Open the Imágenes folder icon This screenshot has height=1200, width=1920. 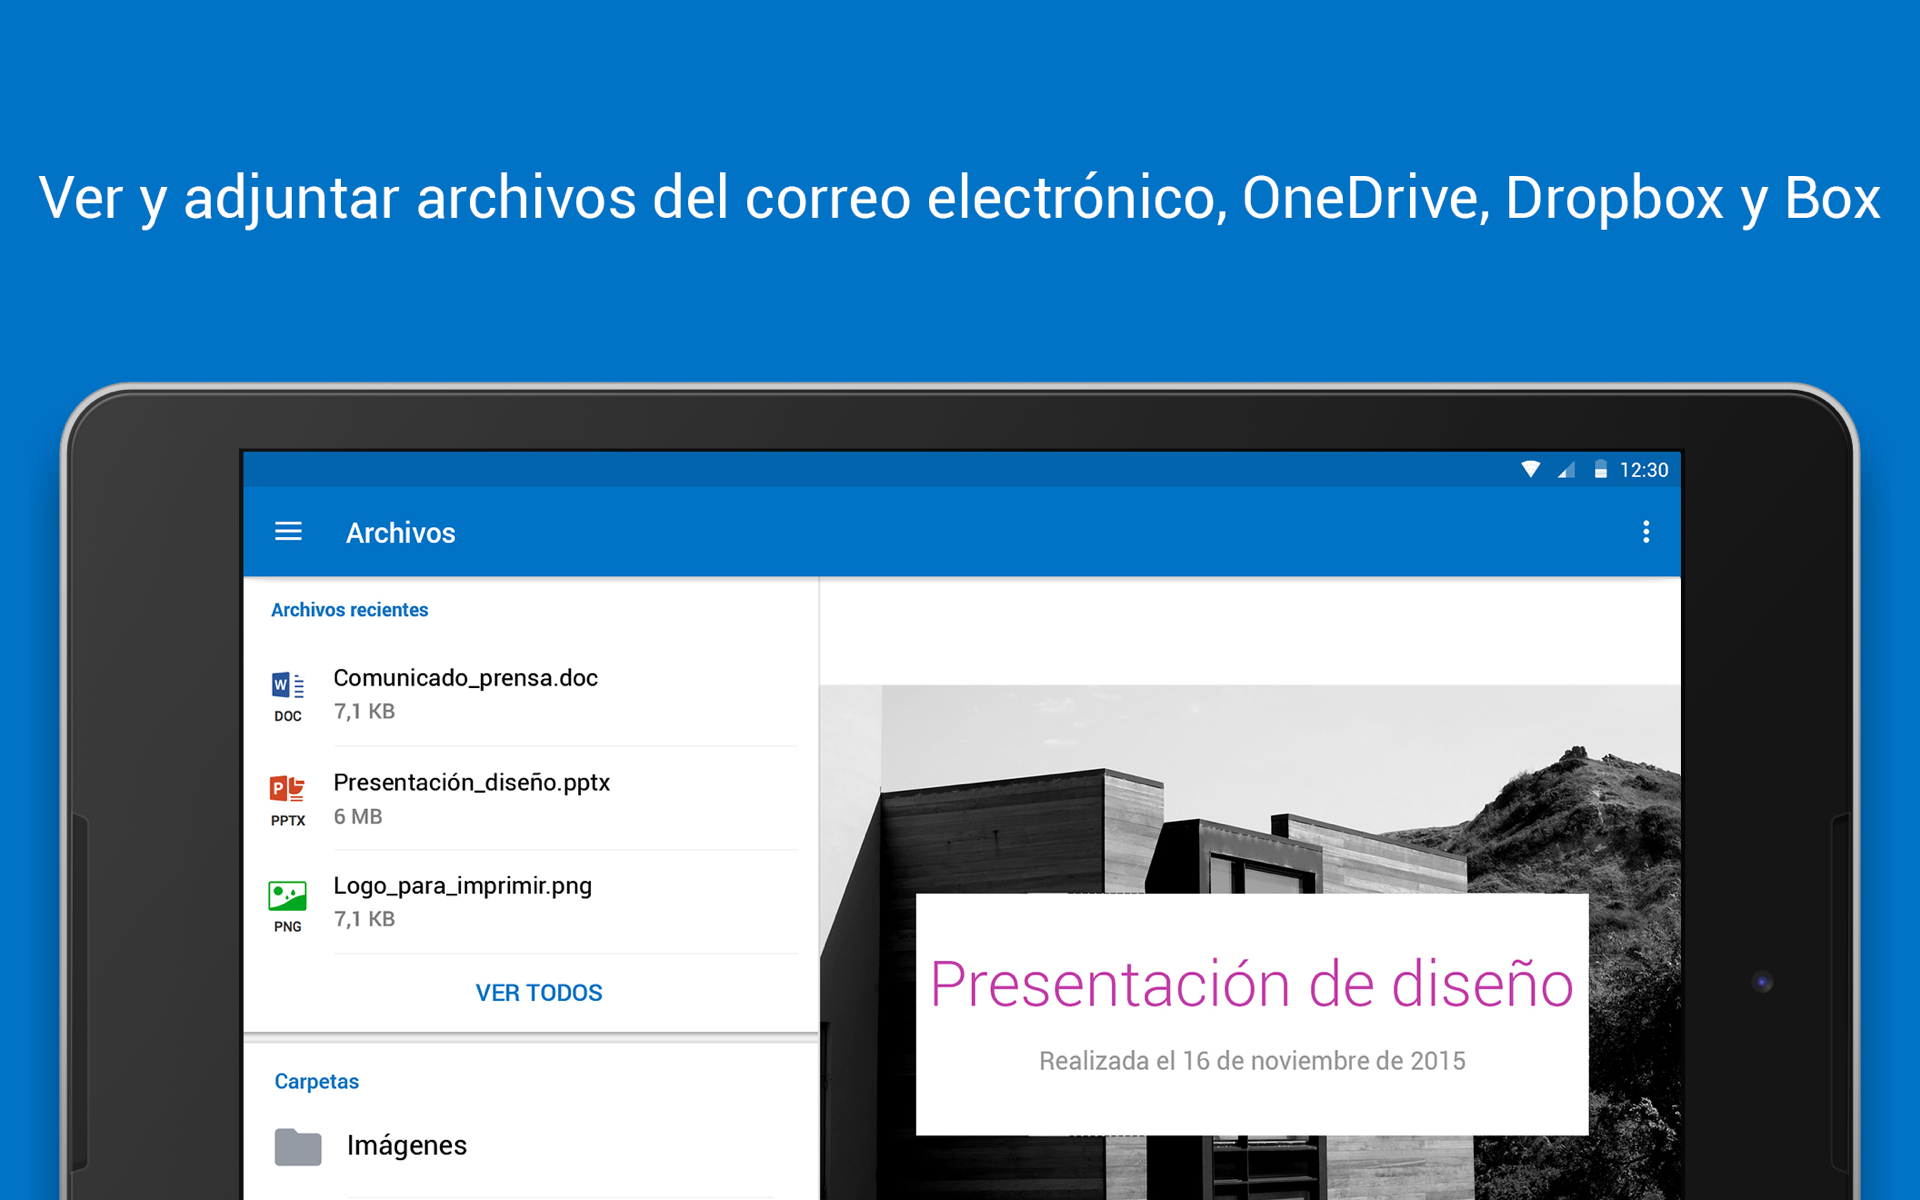[297, 1146]
